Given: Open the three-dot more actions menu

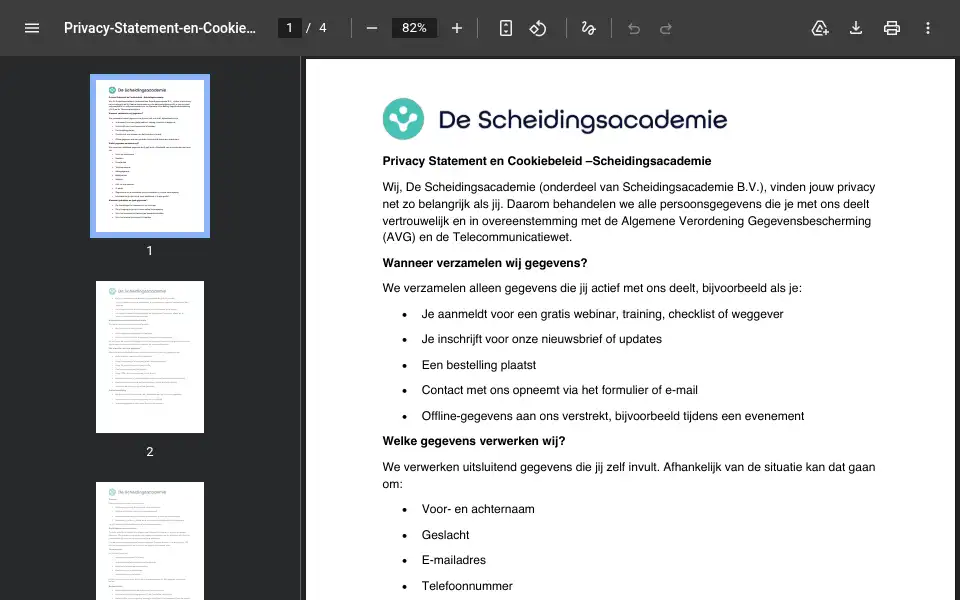Looking at the screenshot, I should 928,28.
